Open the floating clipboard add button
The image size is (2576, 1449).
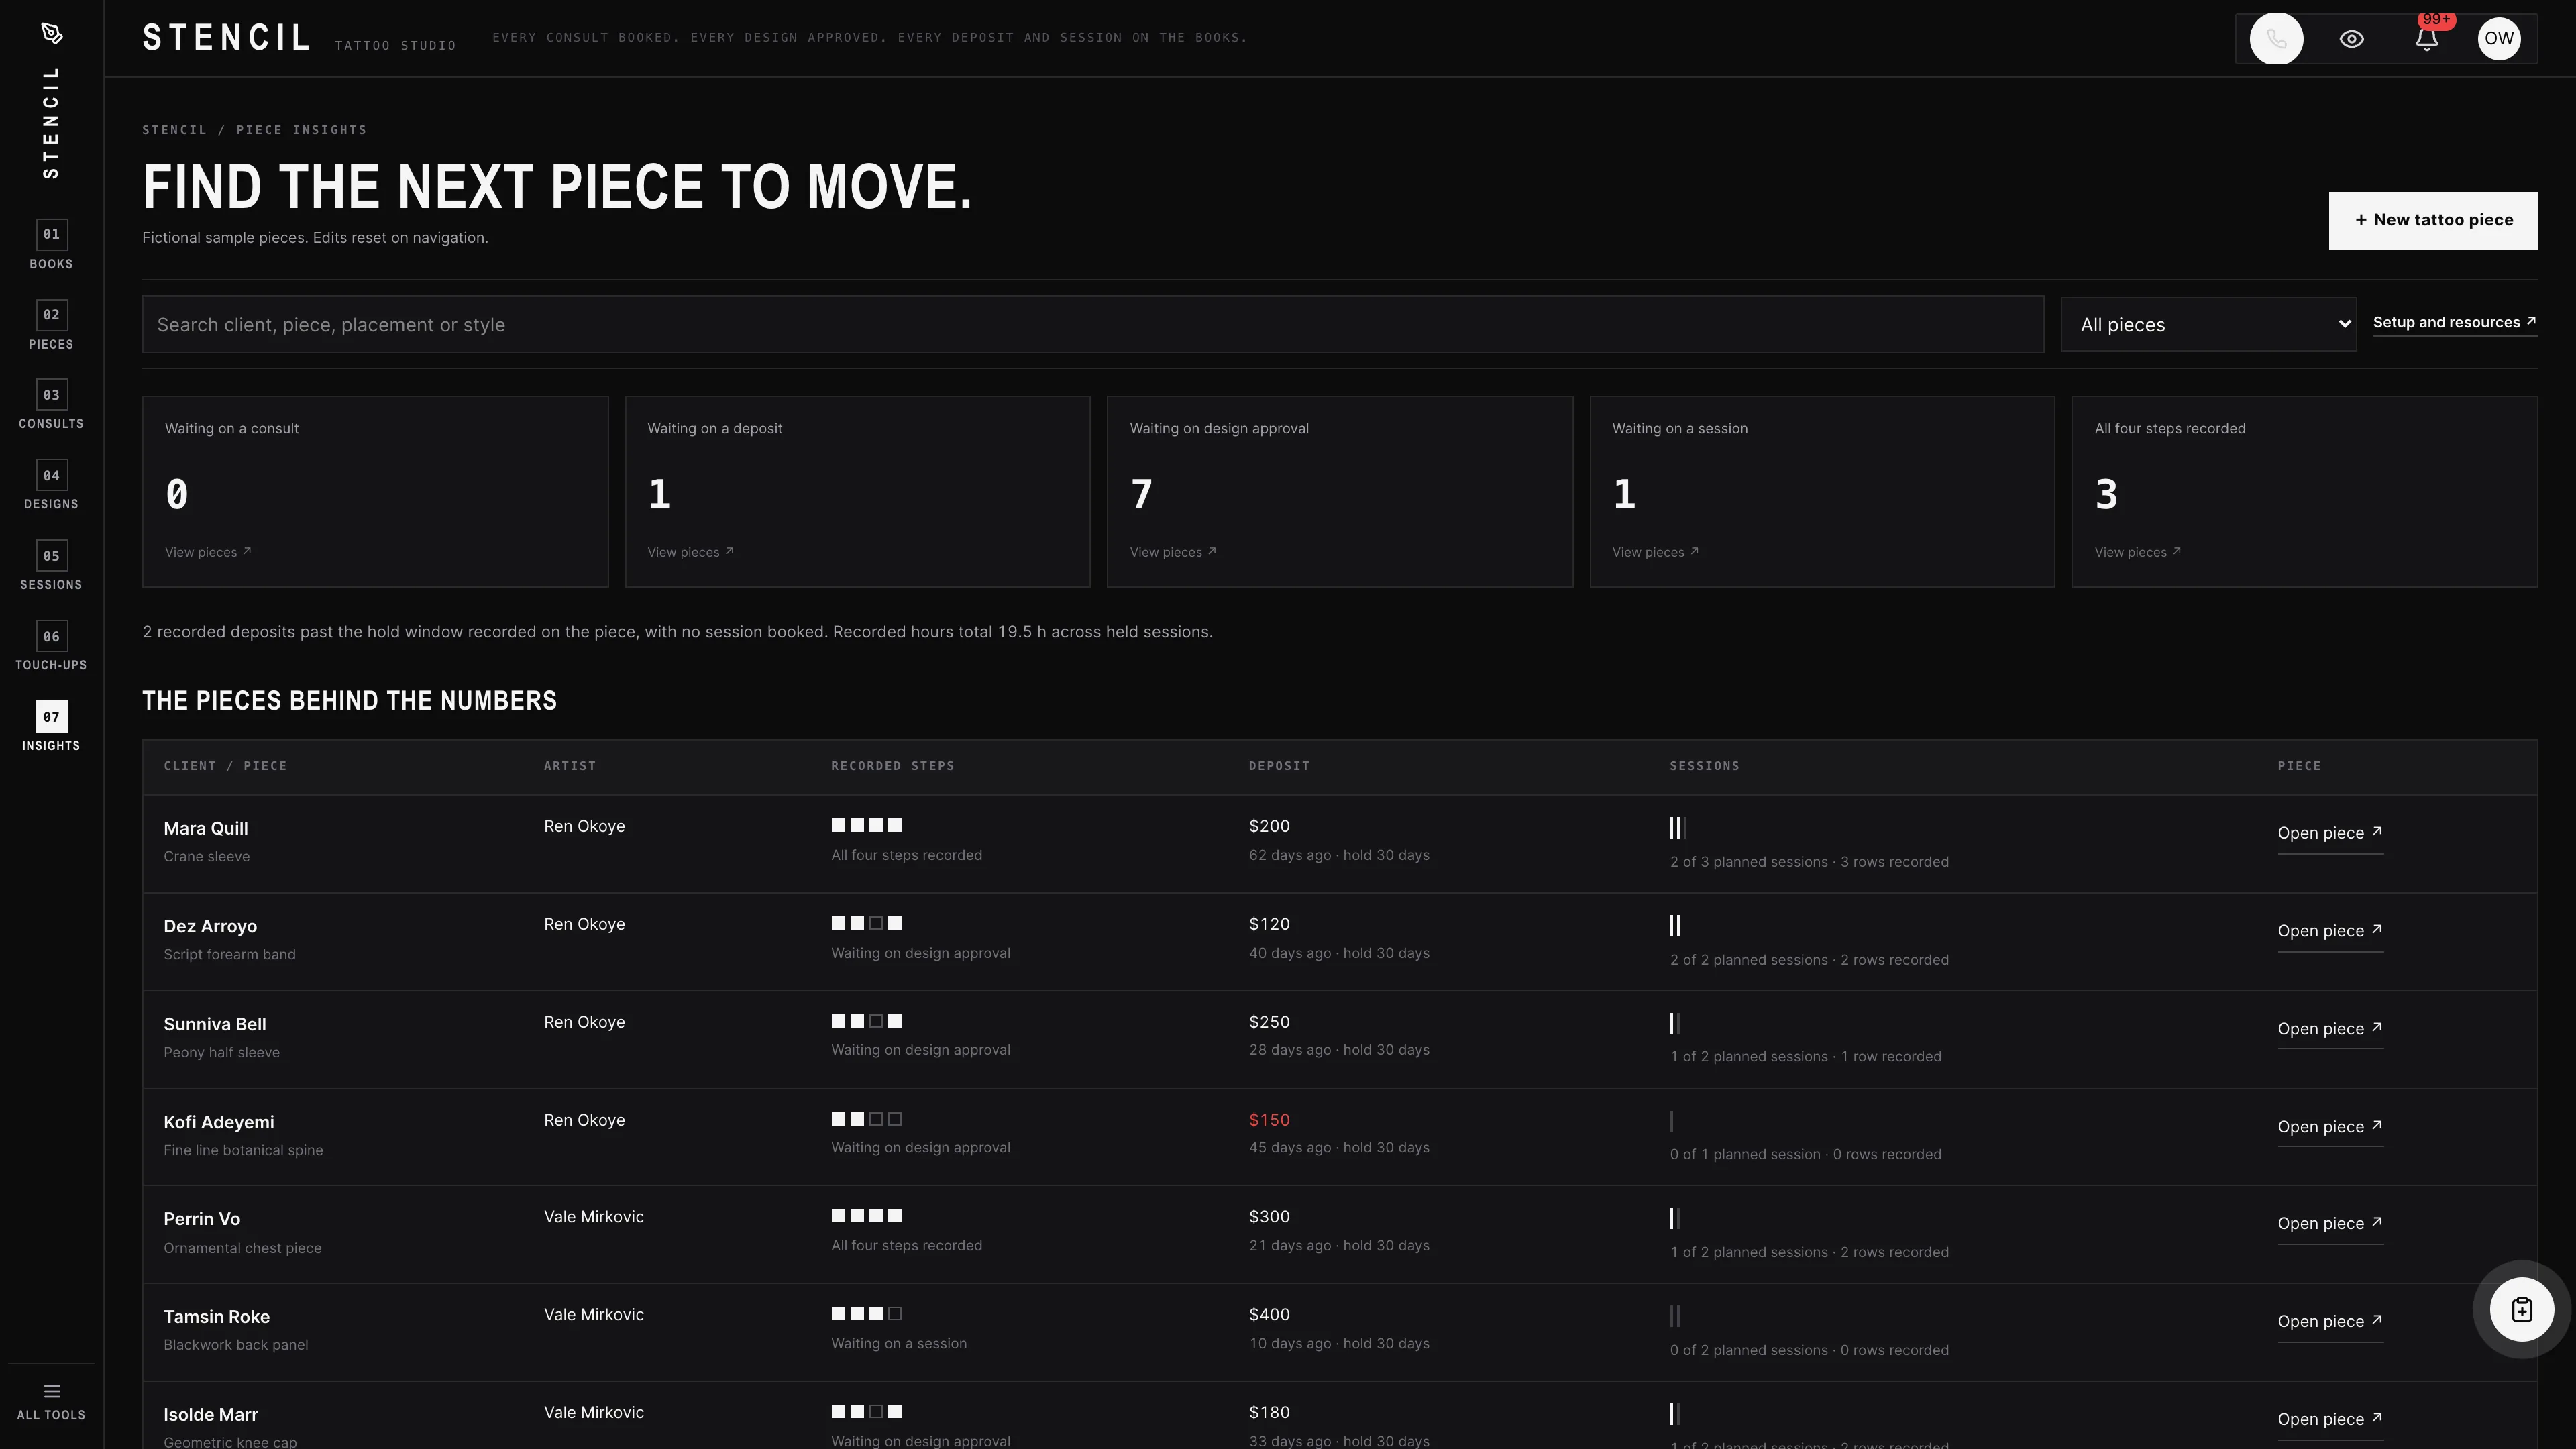tap(2521, 1309)
